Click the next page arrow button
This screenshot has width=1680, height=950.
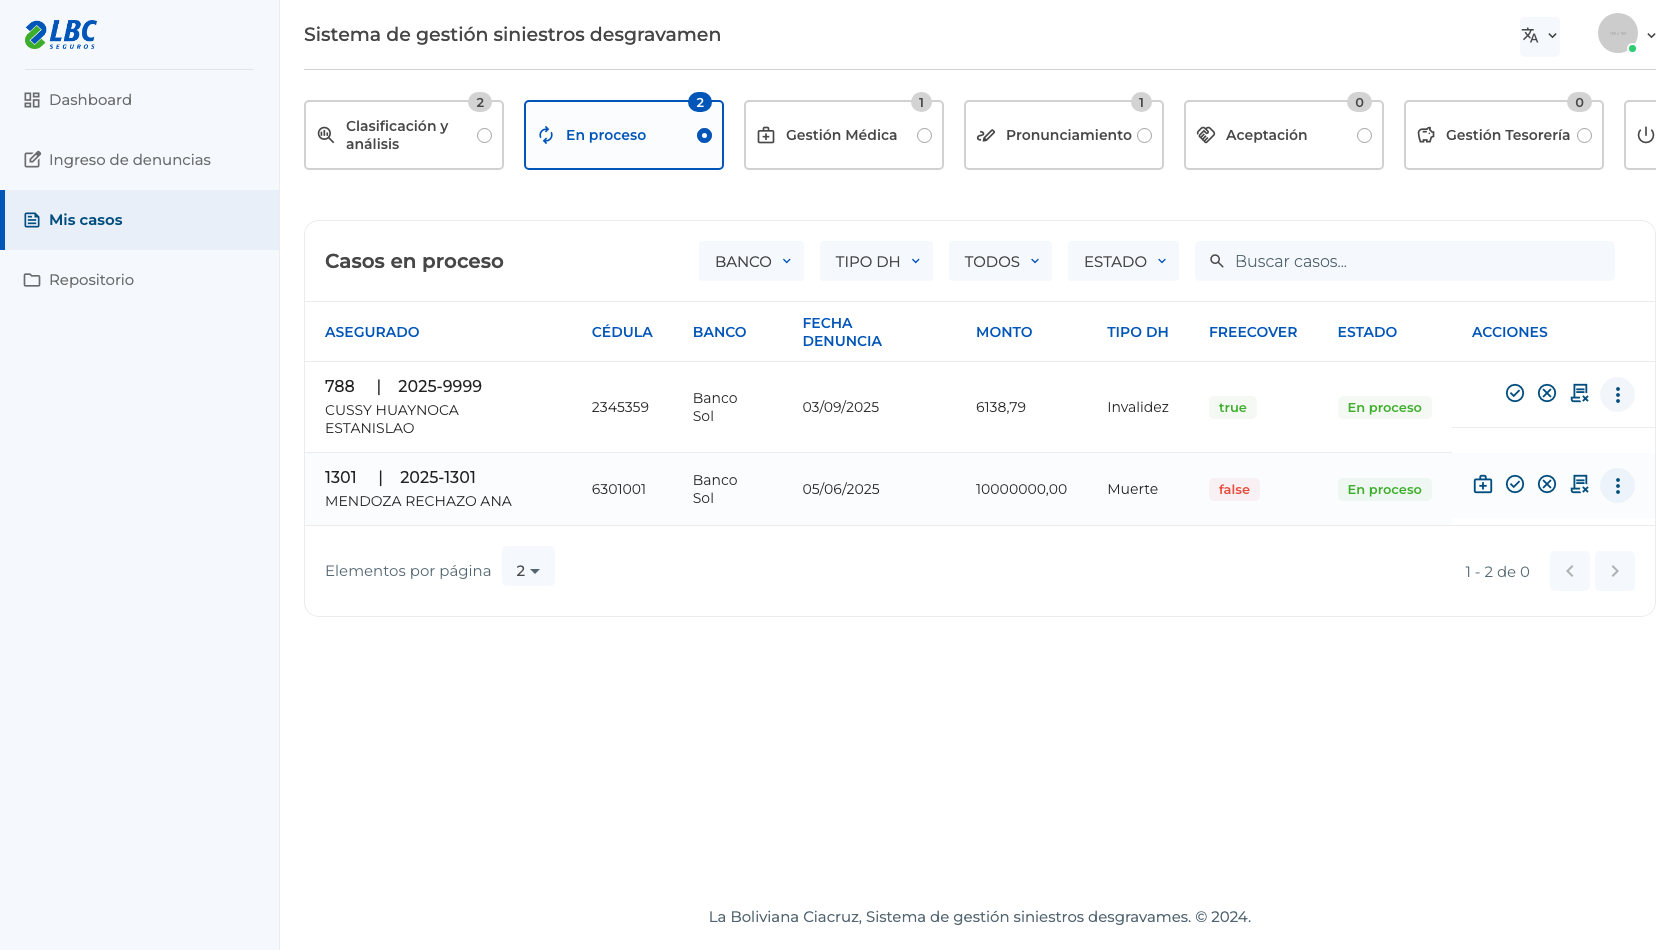click(x=1614, y=571)
